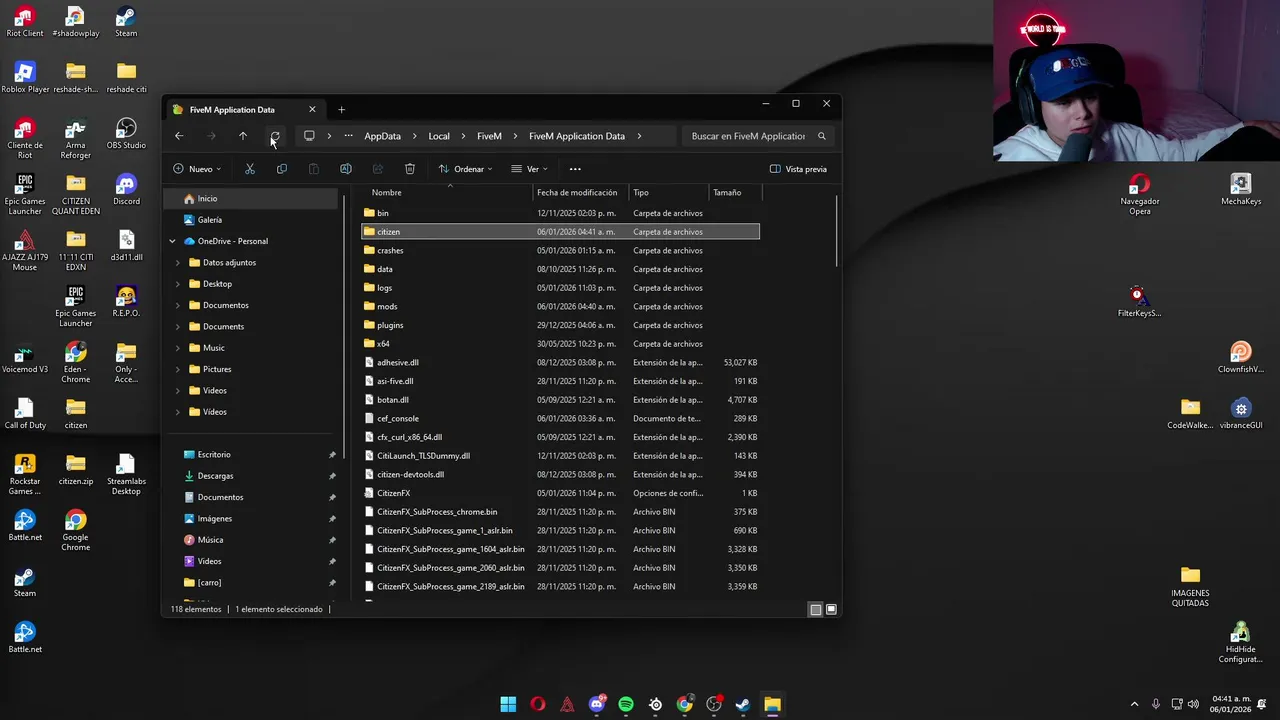Open IMAGENES QUITADAS desktop folder
1280x720 pixels.
tap(1190, 586)
